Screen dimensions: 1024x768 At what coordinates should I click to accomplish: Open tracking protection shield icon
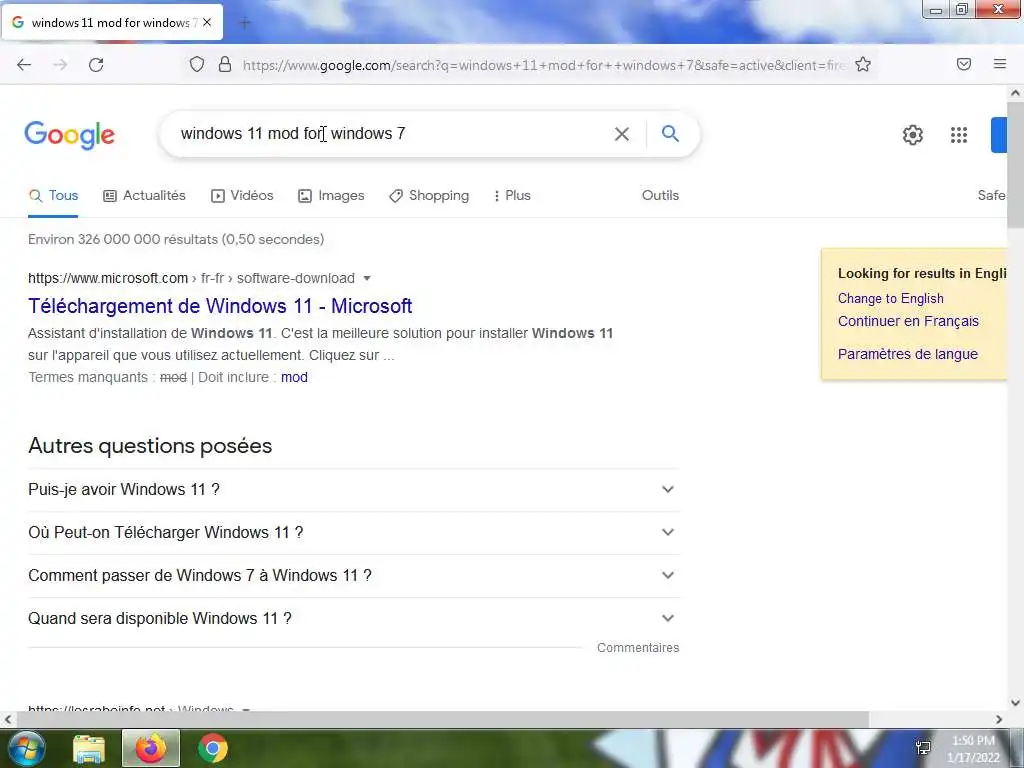click(x=197, y=65)
